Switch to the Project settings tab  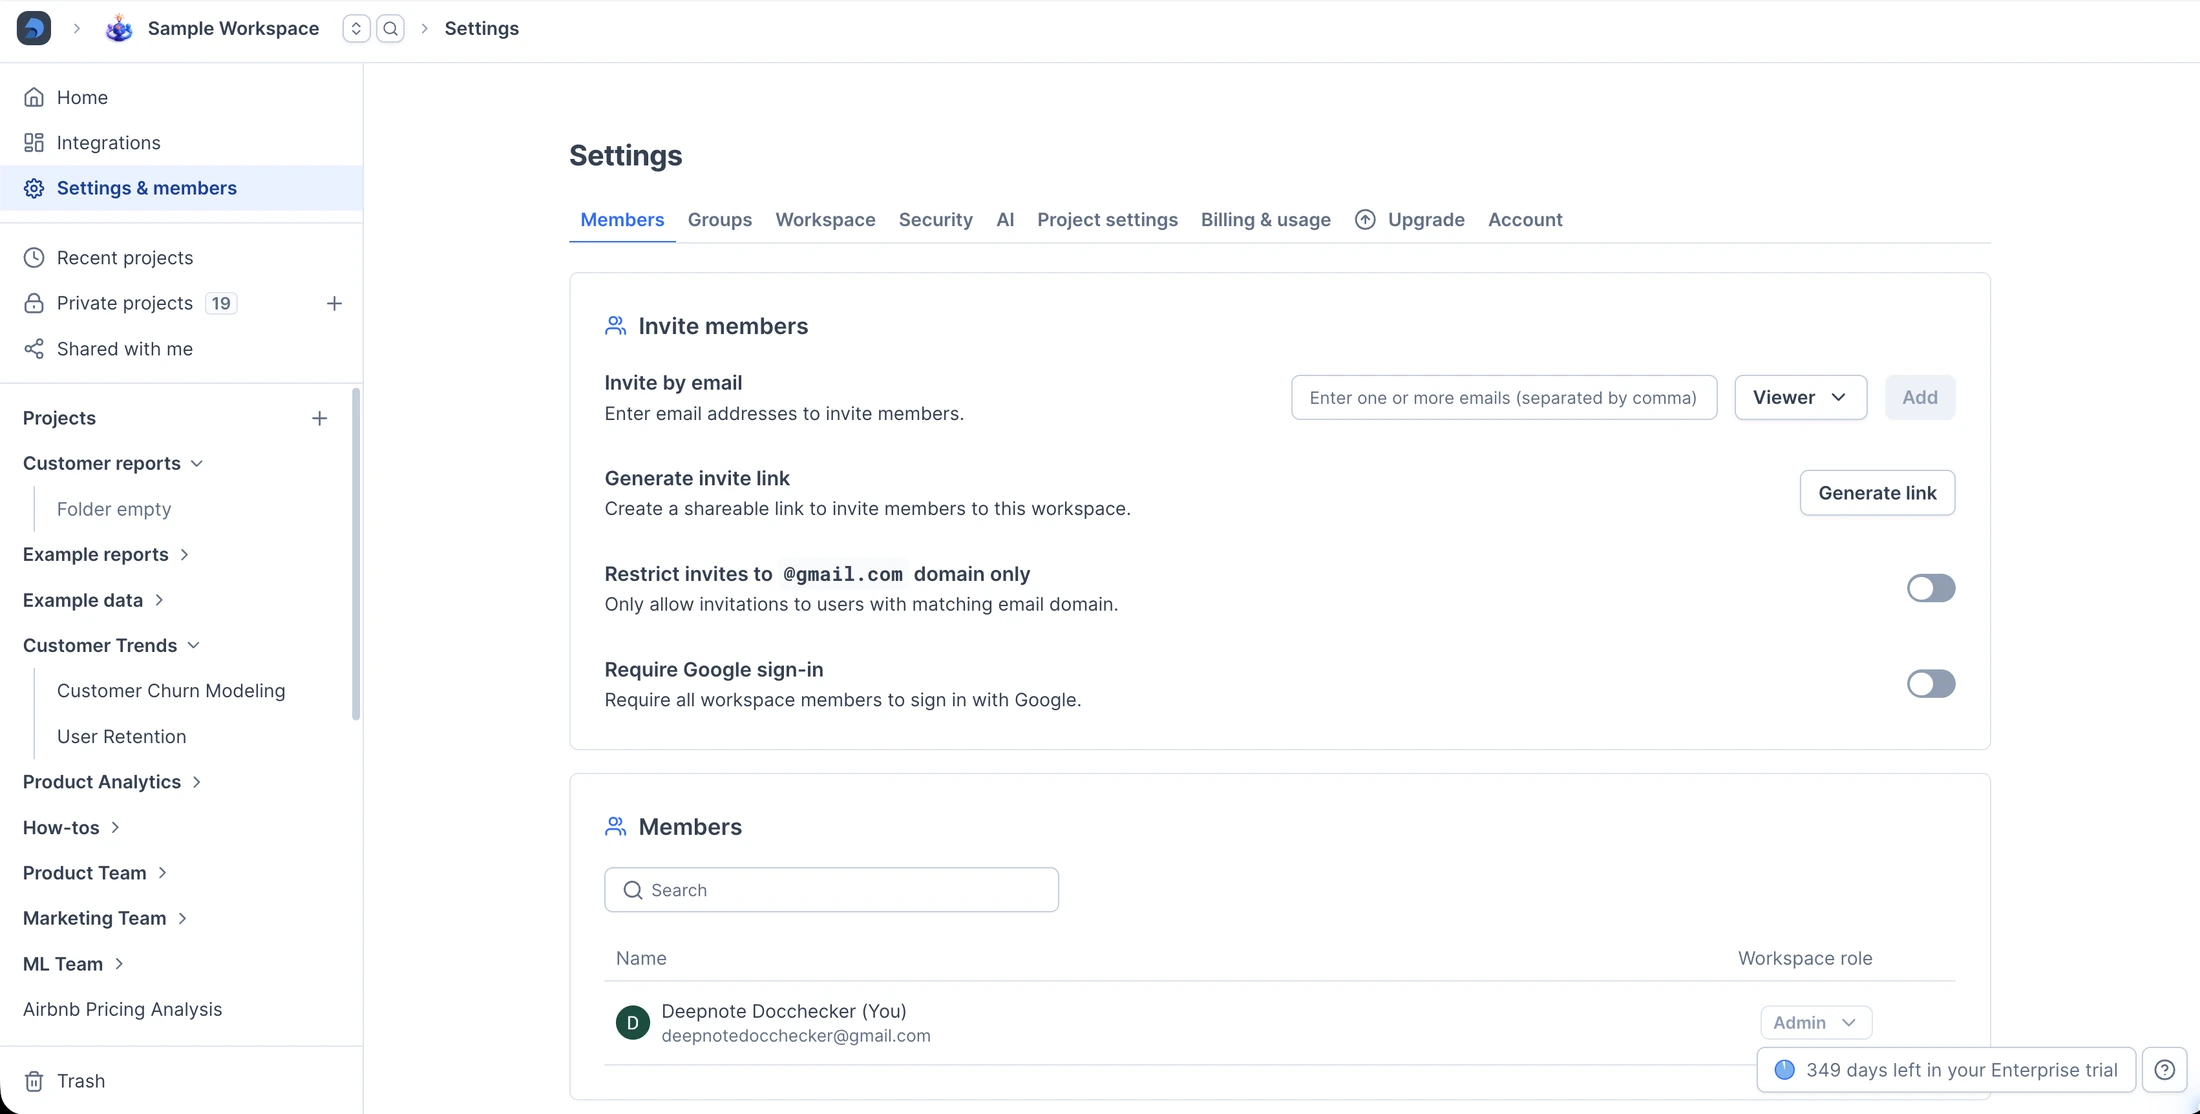click(1107, 219)
